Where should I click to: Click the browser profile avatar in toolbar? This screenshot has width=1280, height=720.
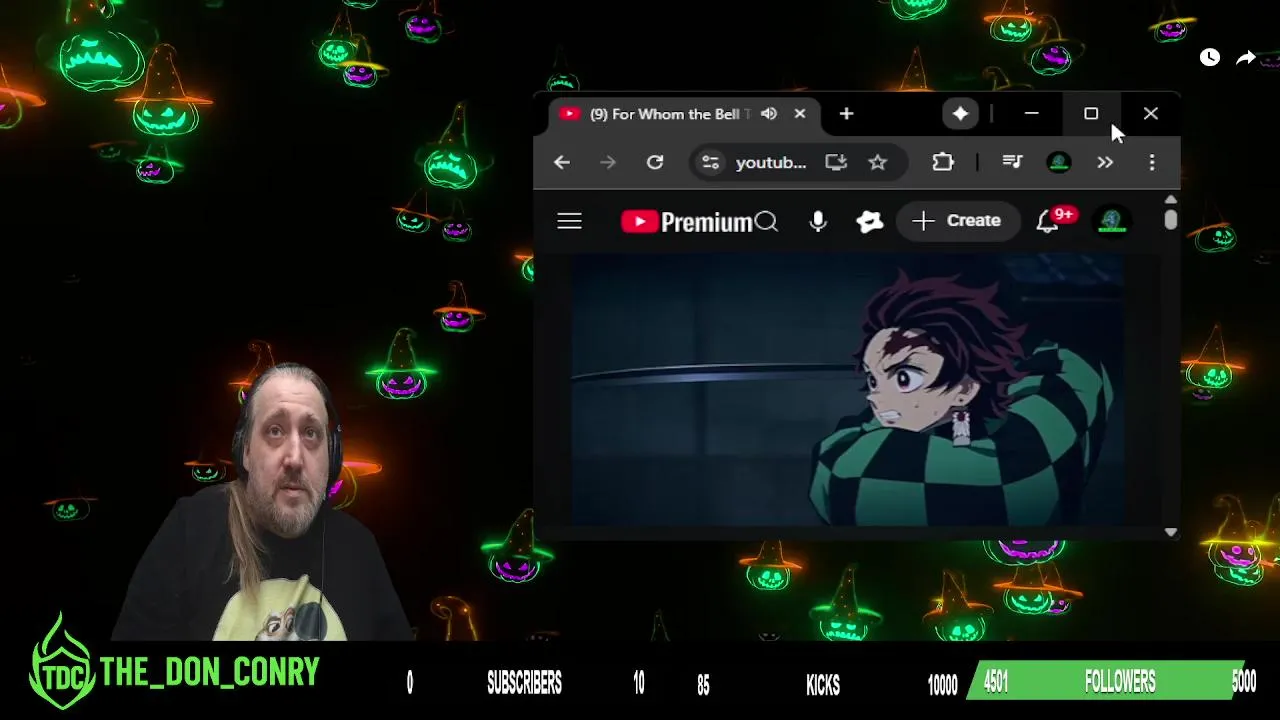[x=1059, y=162]
